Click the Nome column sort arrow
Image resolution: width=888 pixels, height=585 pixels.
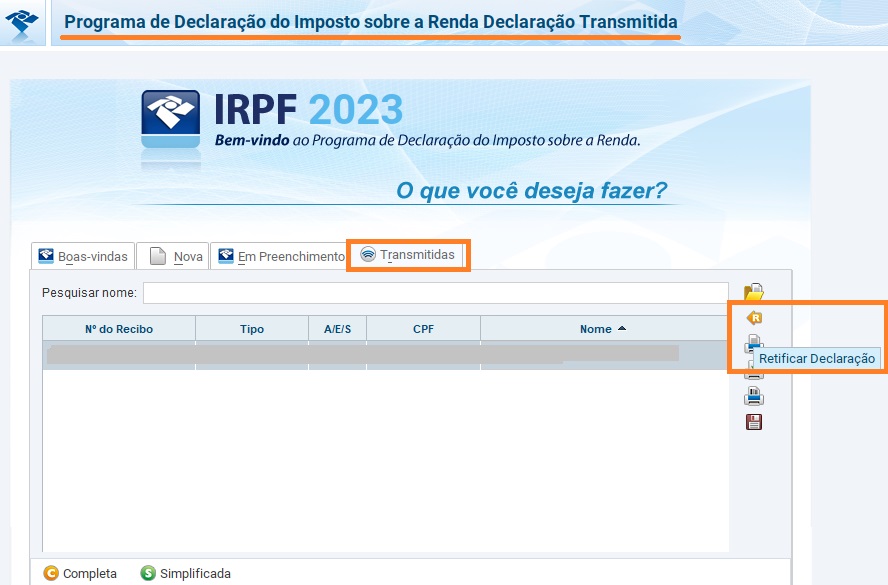coord(622,328)
